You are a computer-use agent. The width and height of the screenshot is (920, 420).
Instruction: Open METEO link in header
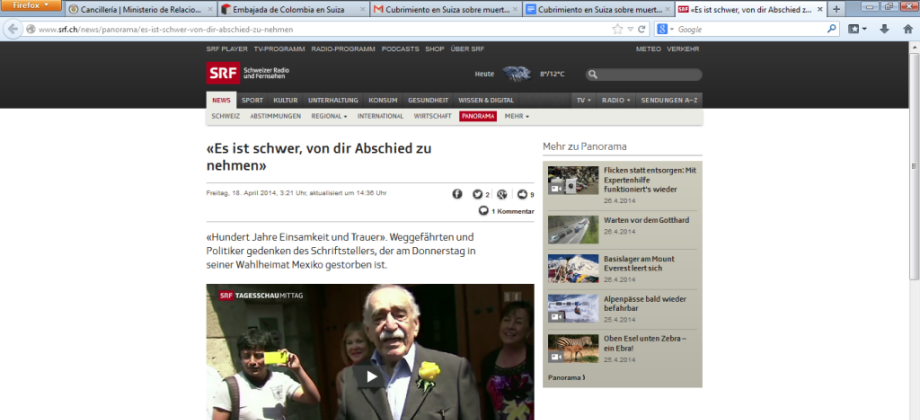pyautogui.click(x=648, y=49)
